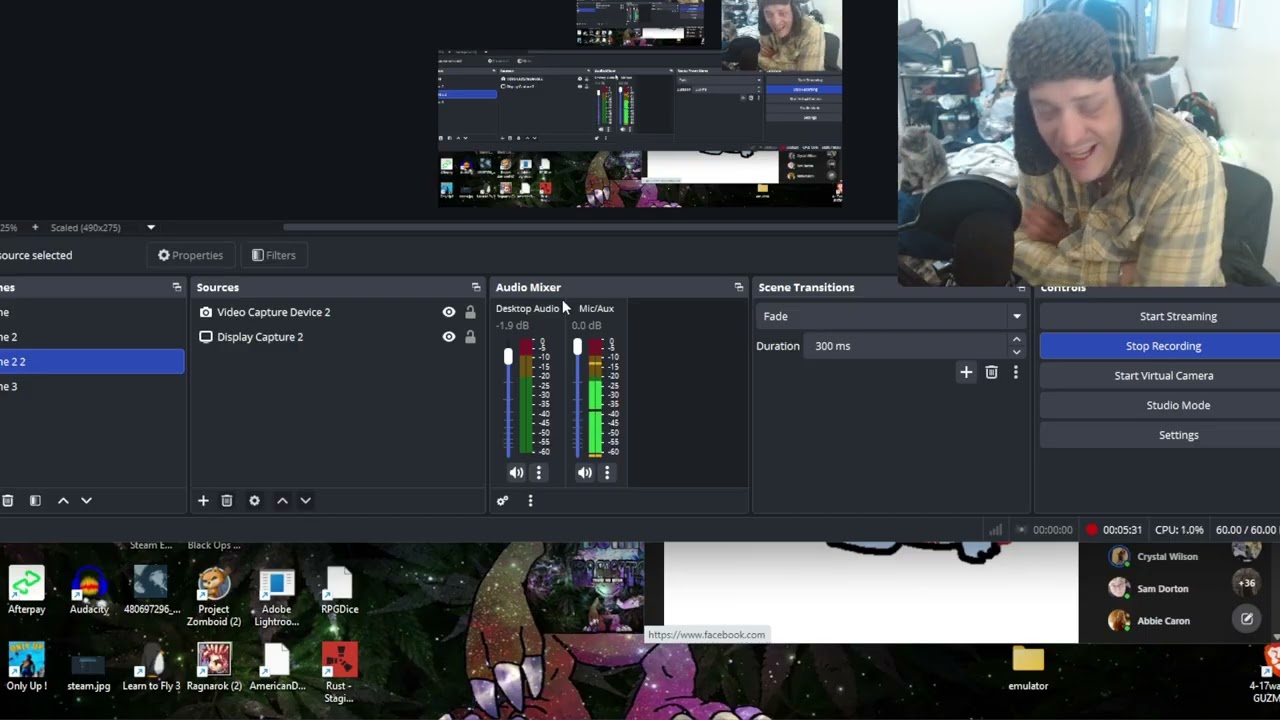Open Only Up! desktop shortcut
The height and width of the screenshot is (720, 1280).
click(x=27, y=667)
